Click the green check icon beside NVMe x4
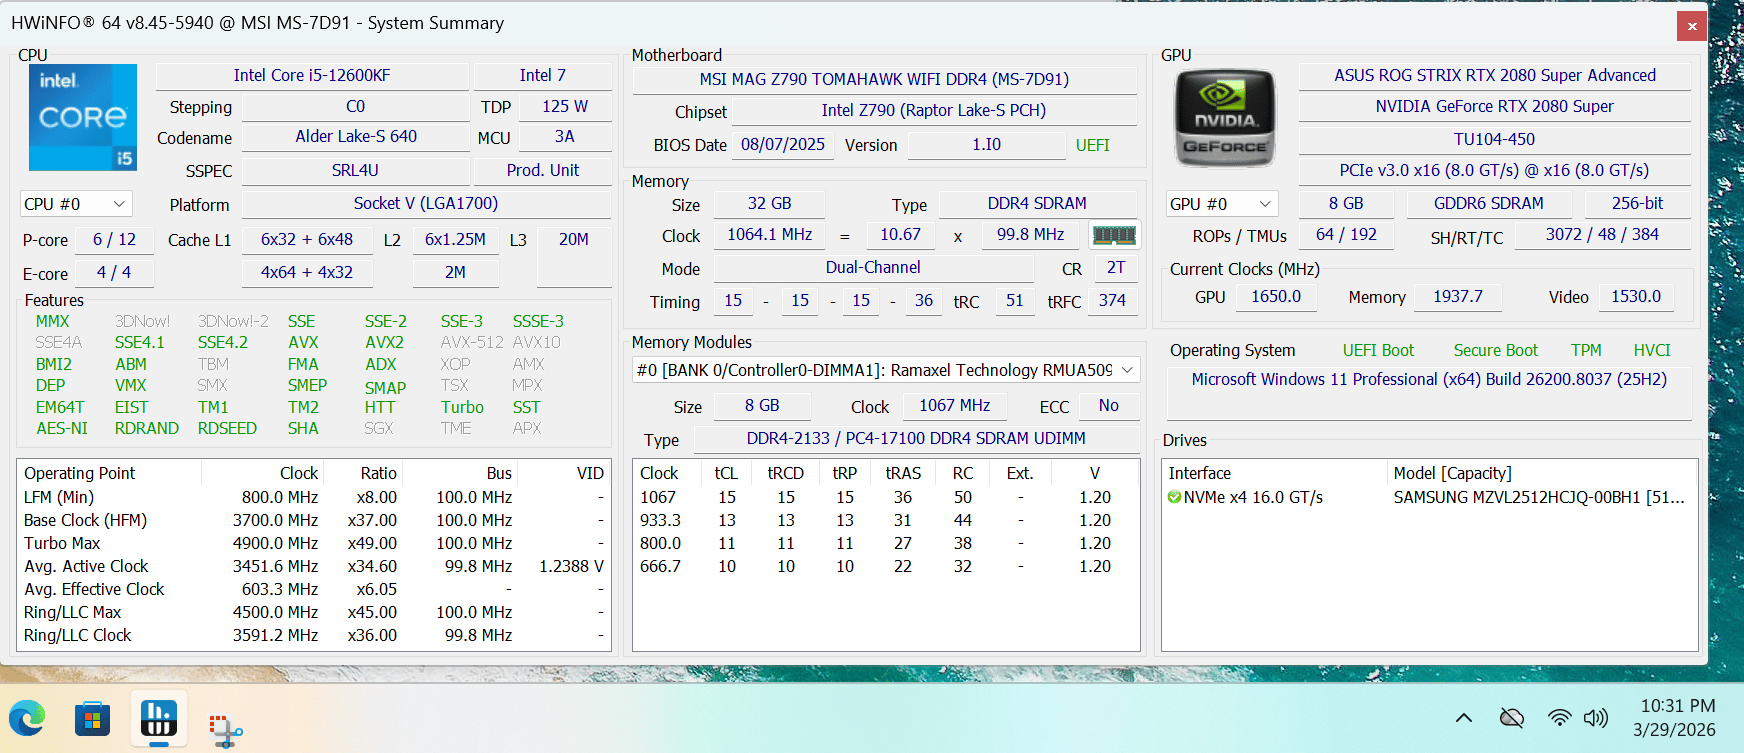This screenshot has height=753, width=1744. 1175,497
